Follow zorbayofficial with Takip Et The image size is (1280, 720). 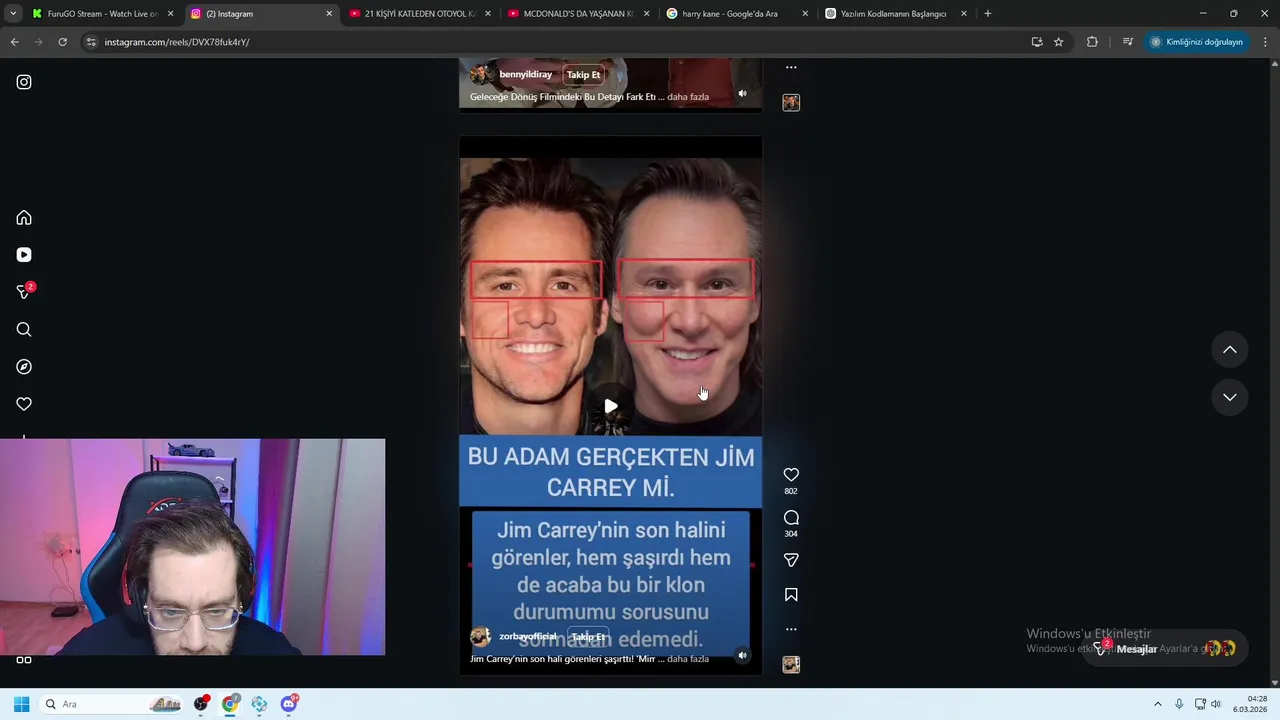(x=588, y=637)
